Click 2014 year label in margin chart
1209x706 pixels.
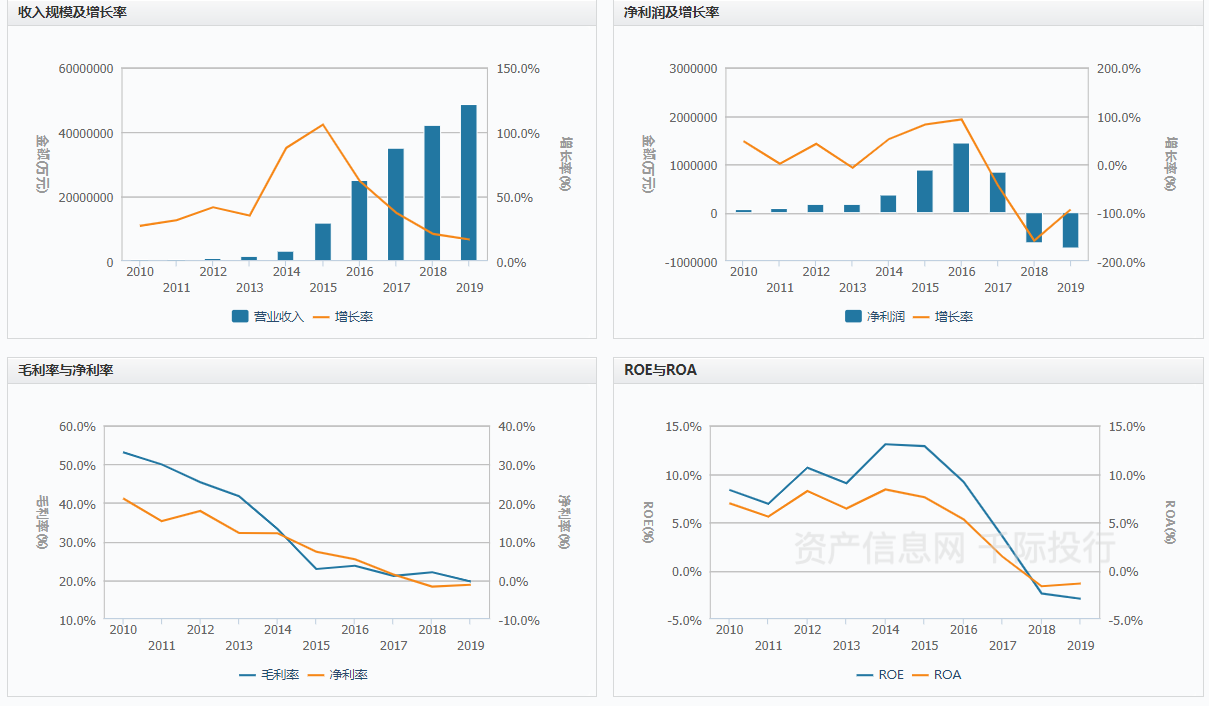tap(278, 630)
